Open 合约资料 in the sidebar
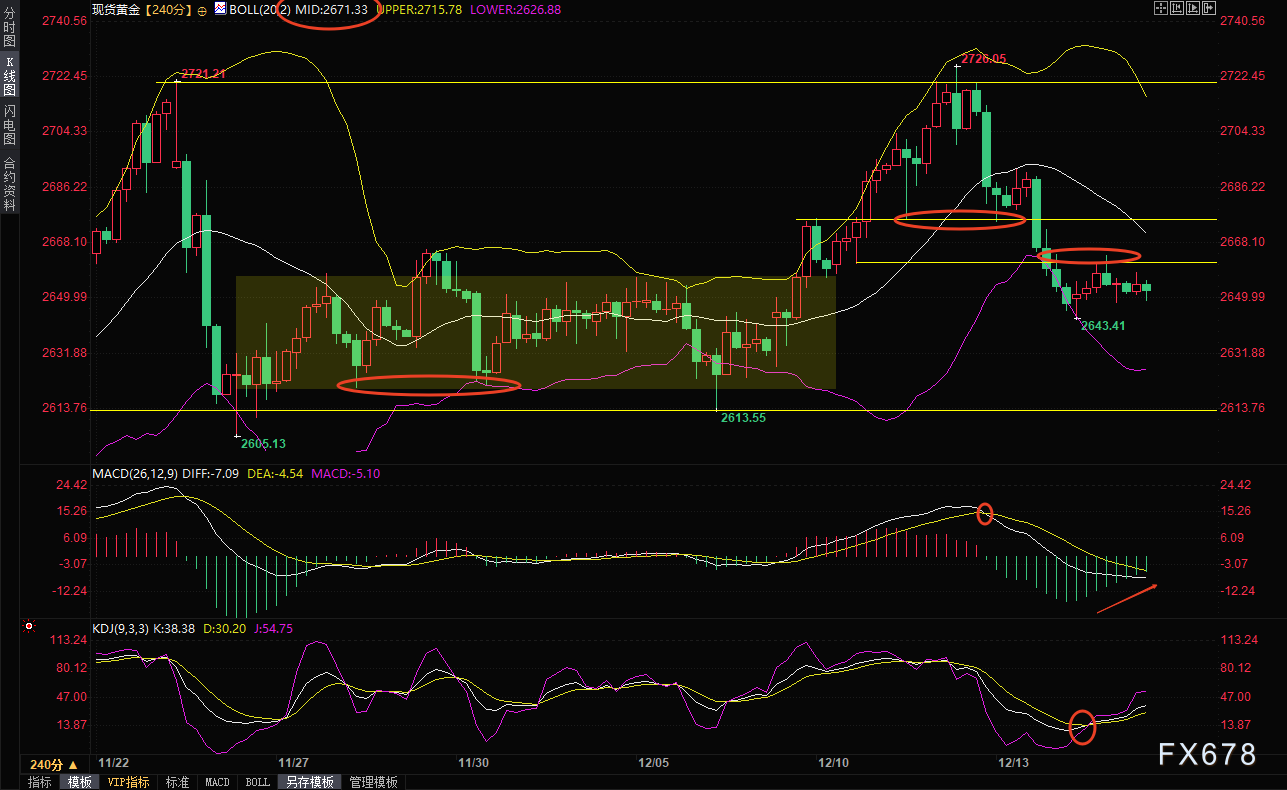 (9, 183)
